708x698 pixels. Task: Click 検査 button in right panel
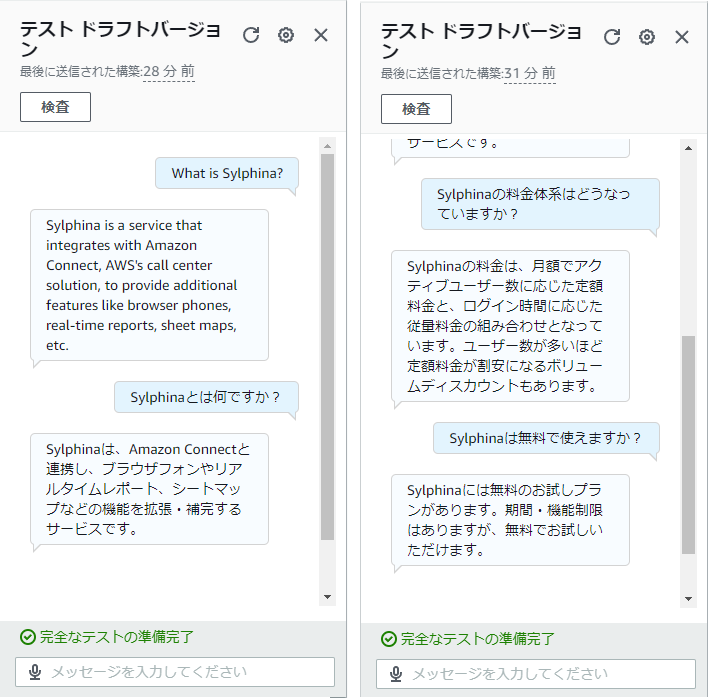(x=416, y=109)
